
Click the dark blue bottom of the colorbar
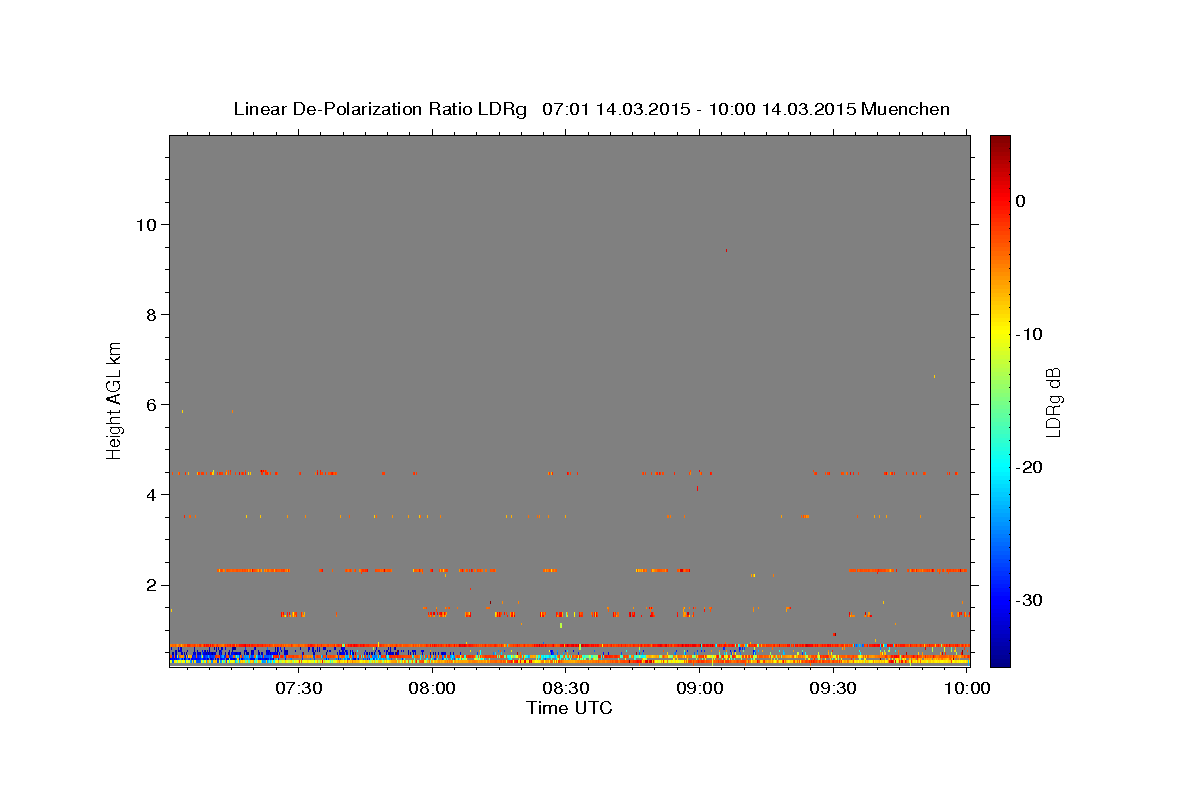(1000, 655)
